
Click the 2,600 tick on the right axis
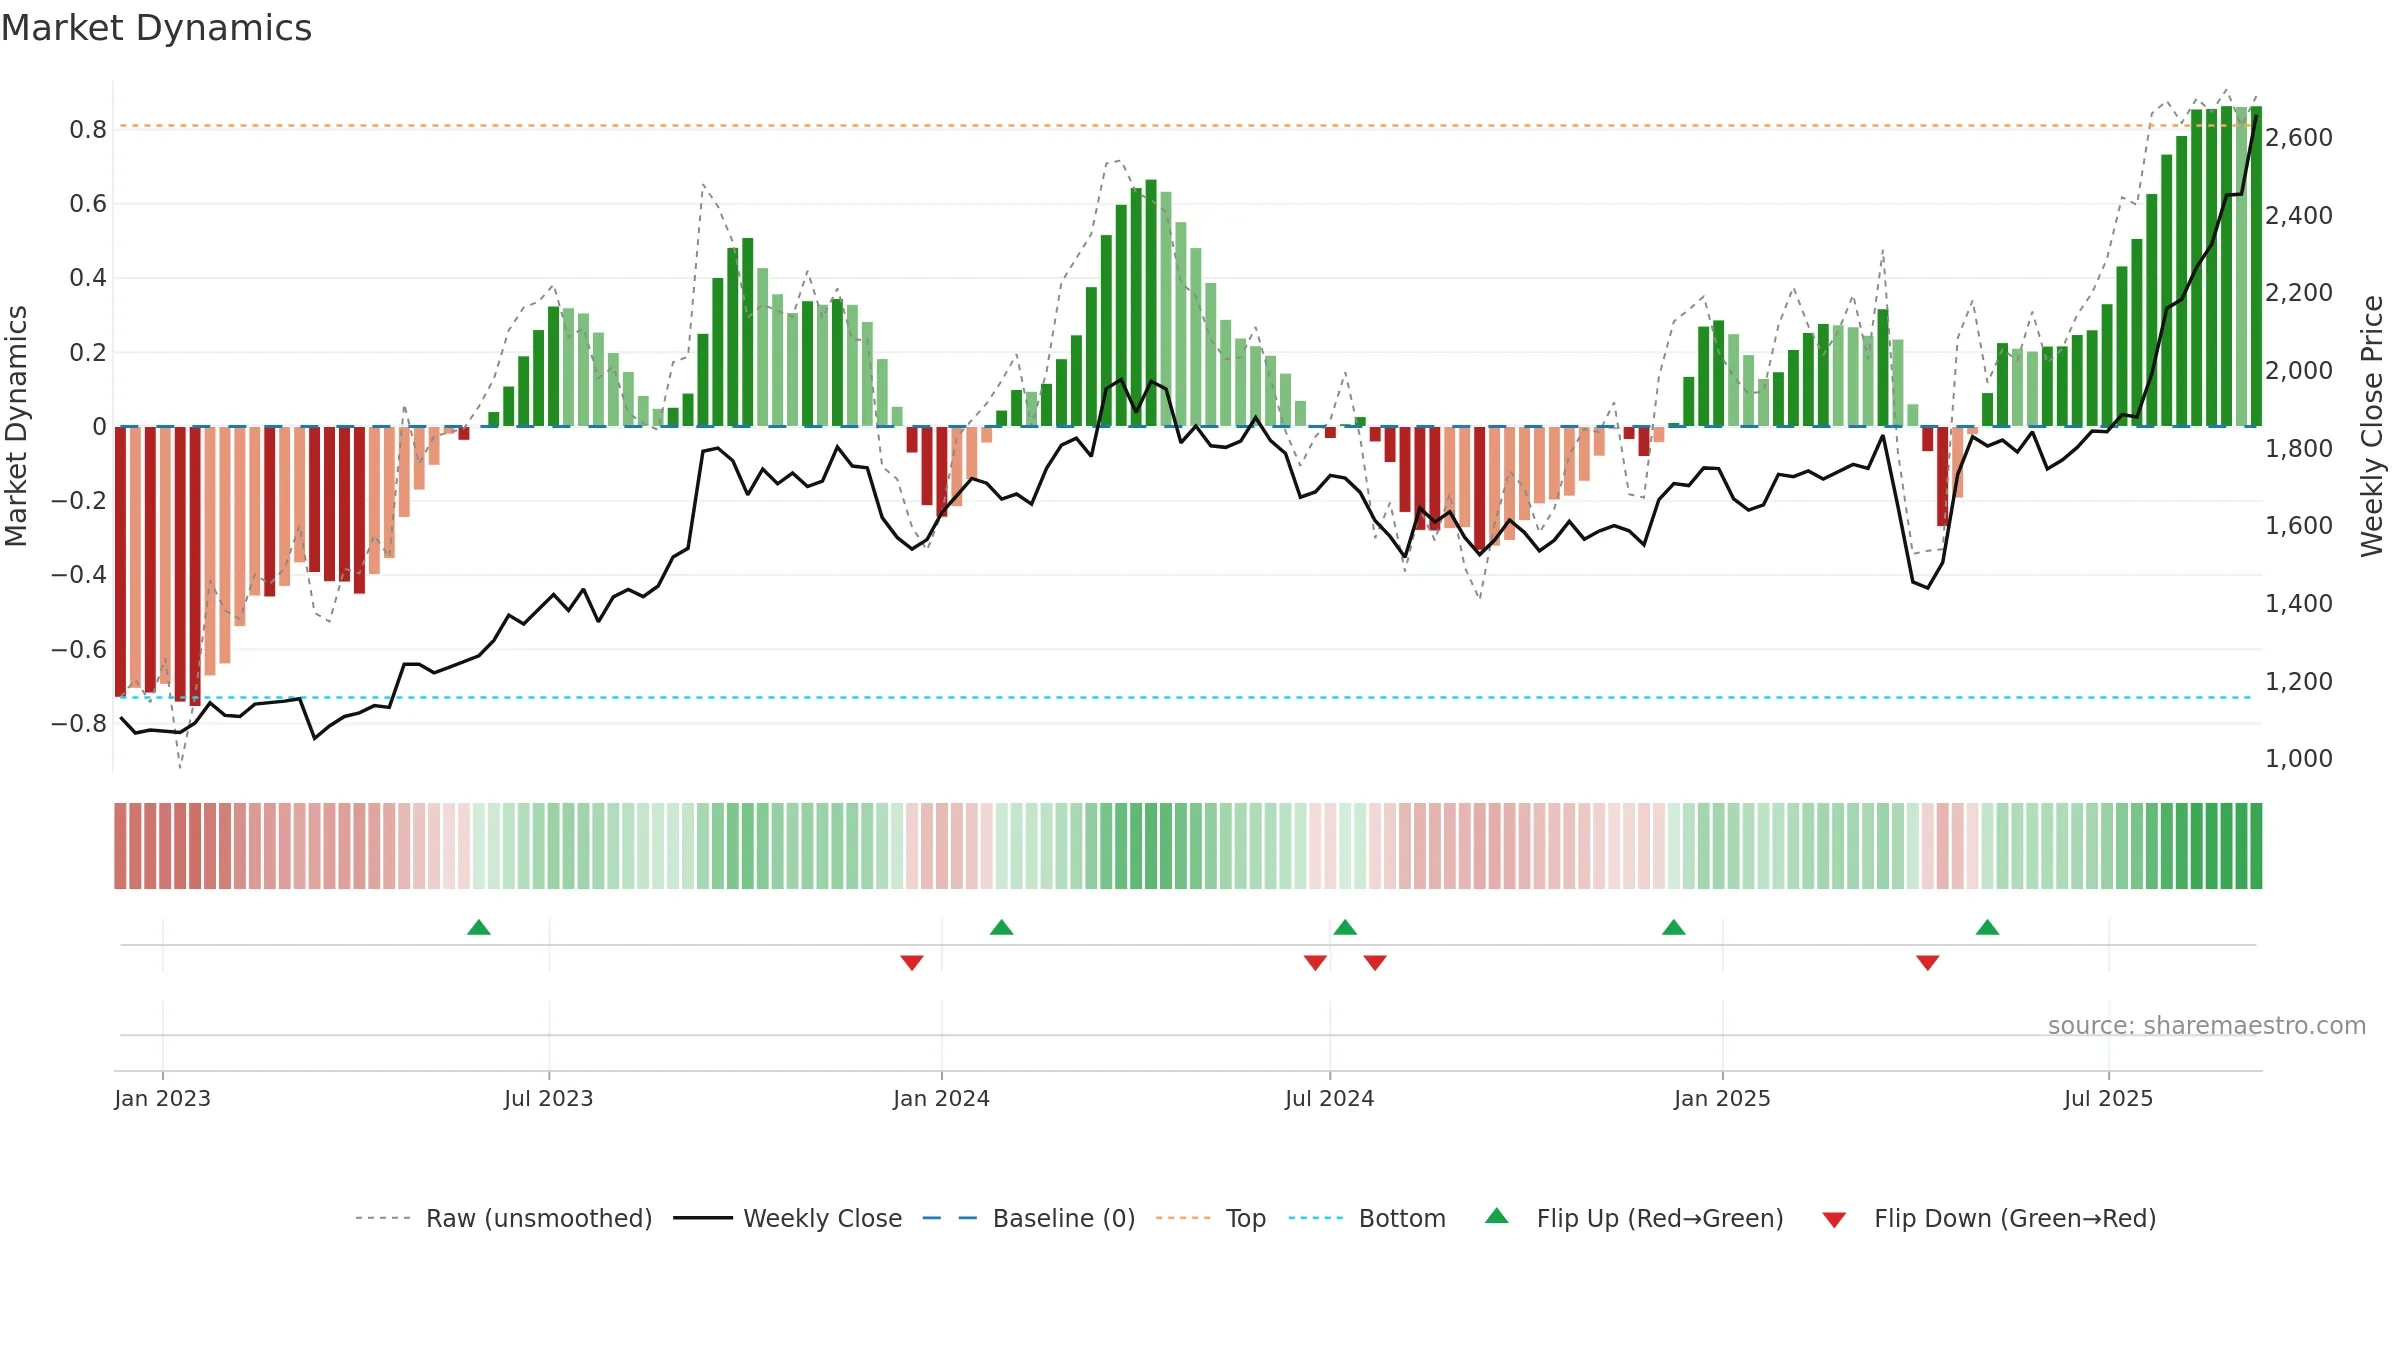(x=2299, y=138)
